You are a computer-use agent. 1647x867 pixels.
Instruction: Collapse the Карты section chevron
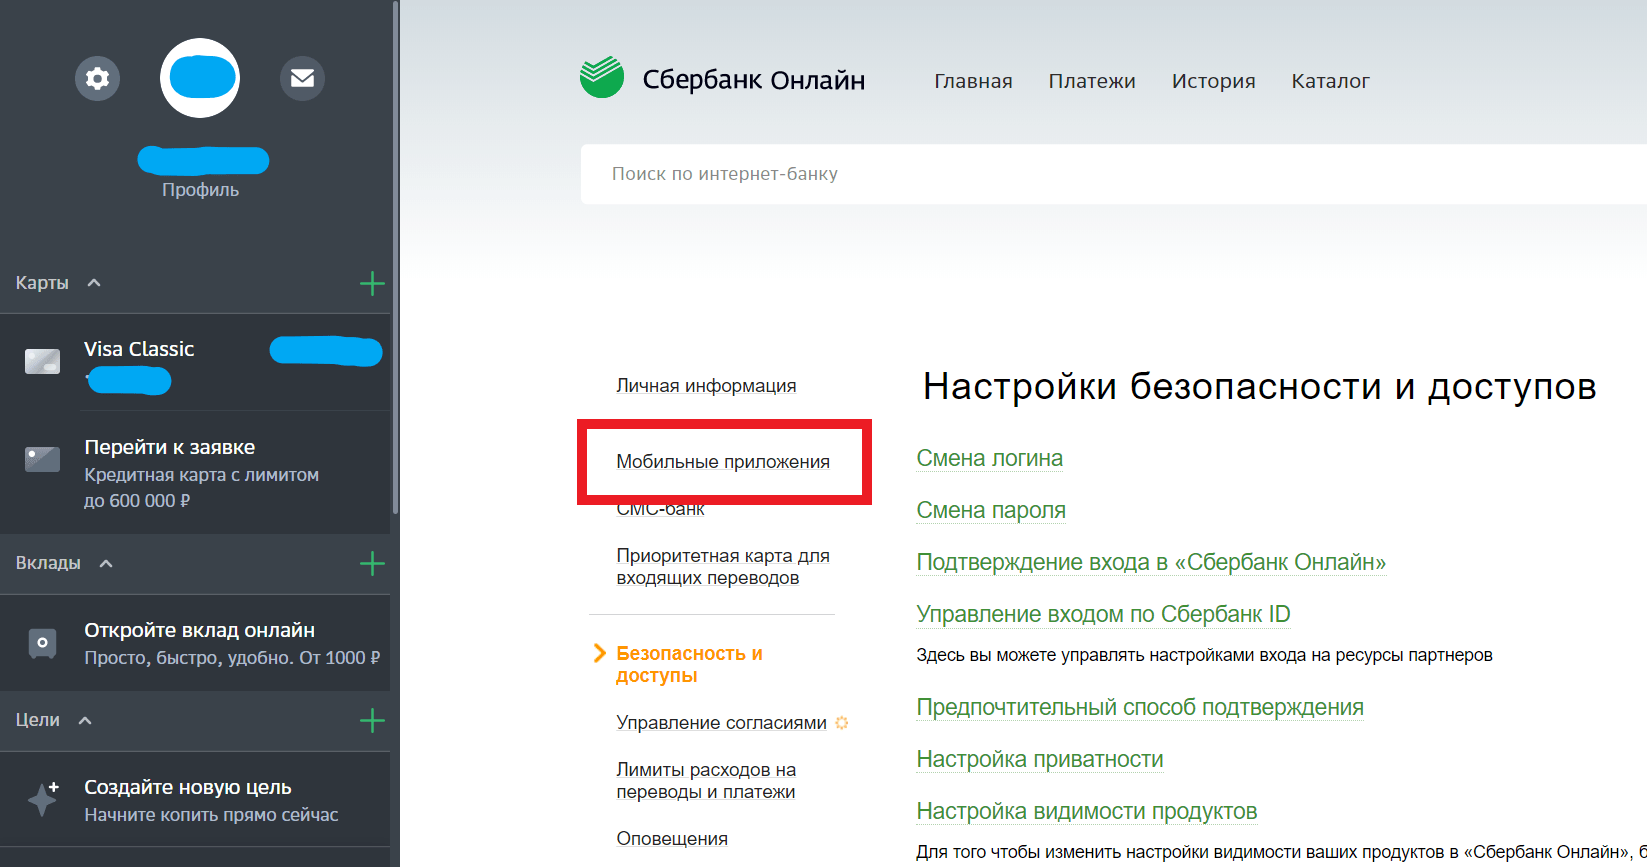pos(94,283)
